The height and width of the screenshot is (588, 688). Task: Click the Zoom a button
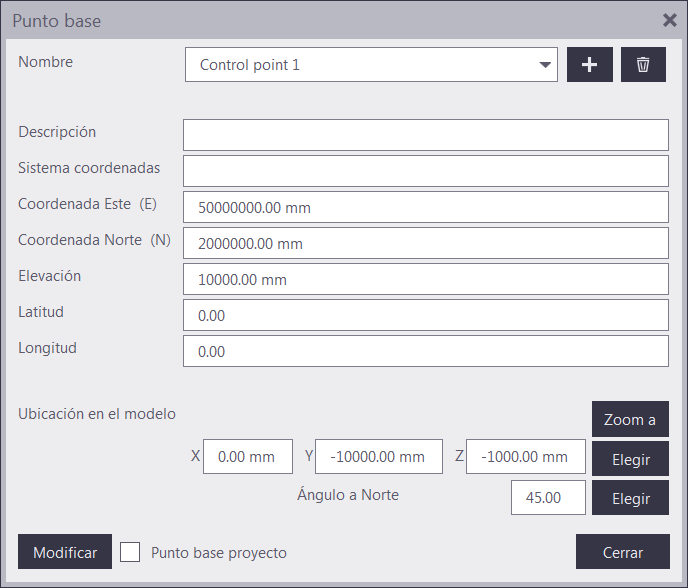(x=630, y=419)
